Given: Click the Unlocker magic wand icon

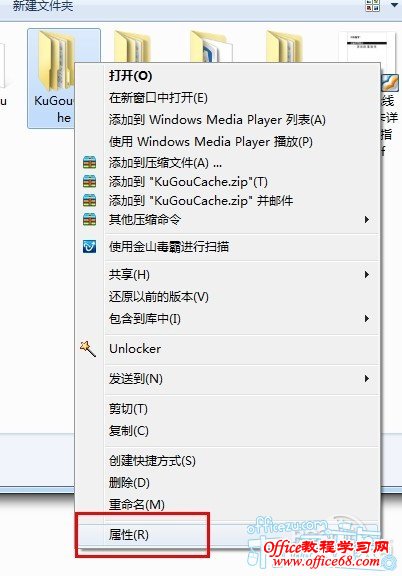Looking at the screenshot, I should 88,349.
